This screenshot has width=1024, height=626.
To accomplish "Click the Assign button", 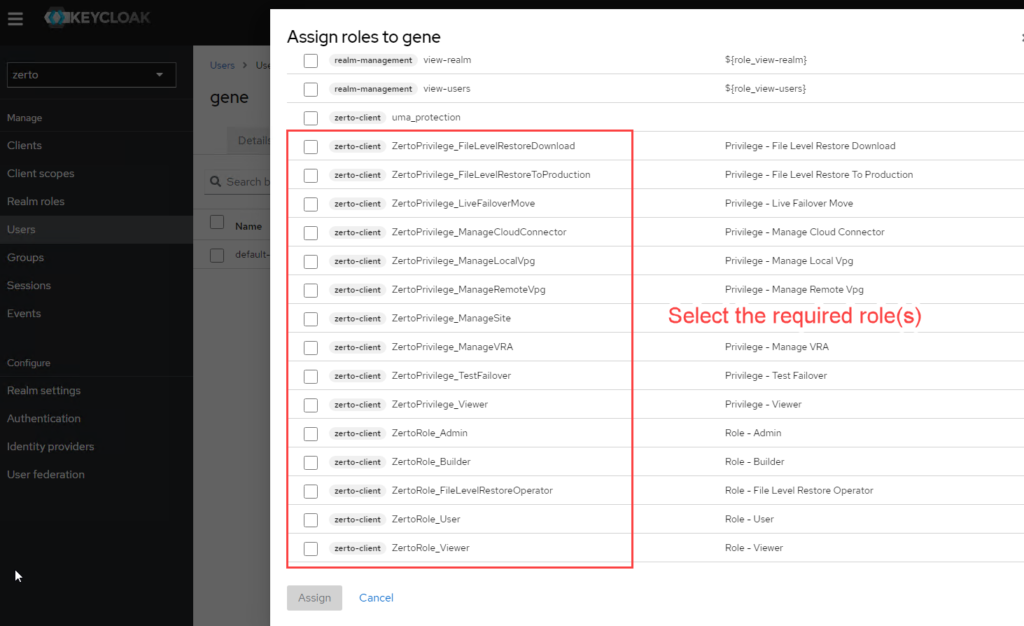I will [x=314, y=597].
